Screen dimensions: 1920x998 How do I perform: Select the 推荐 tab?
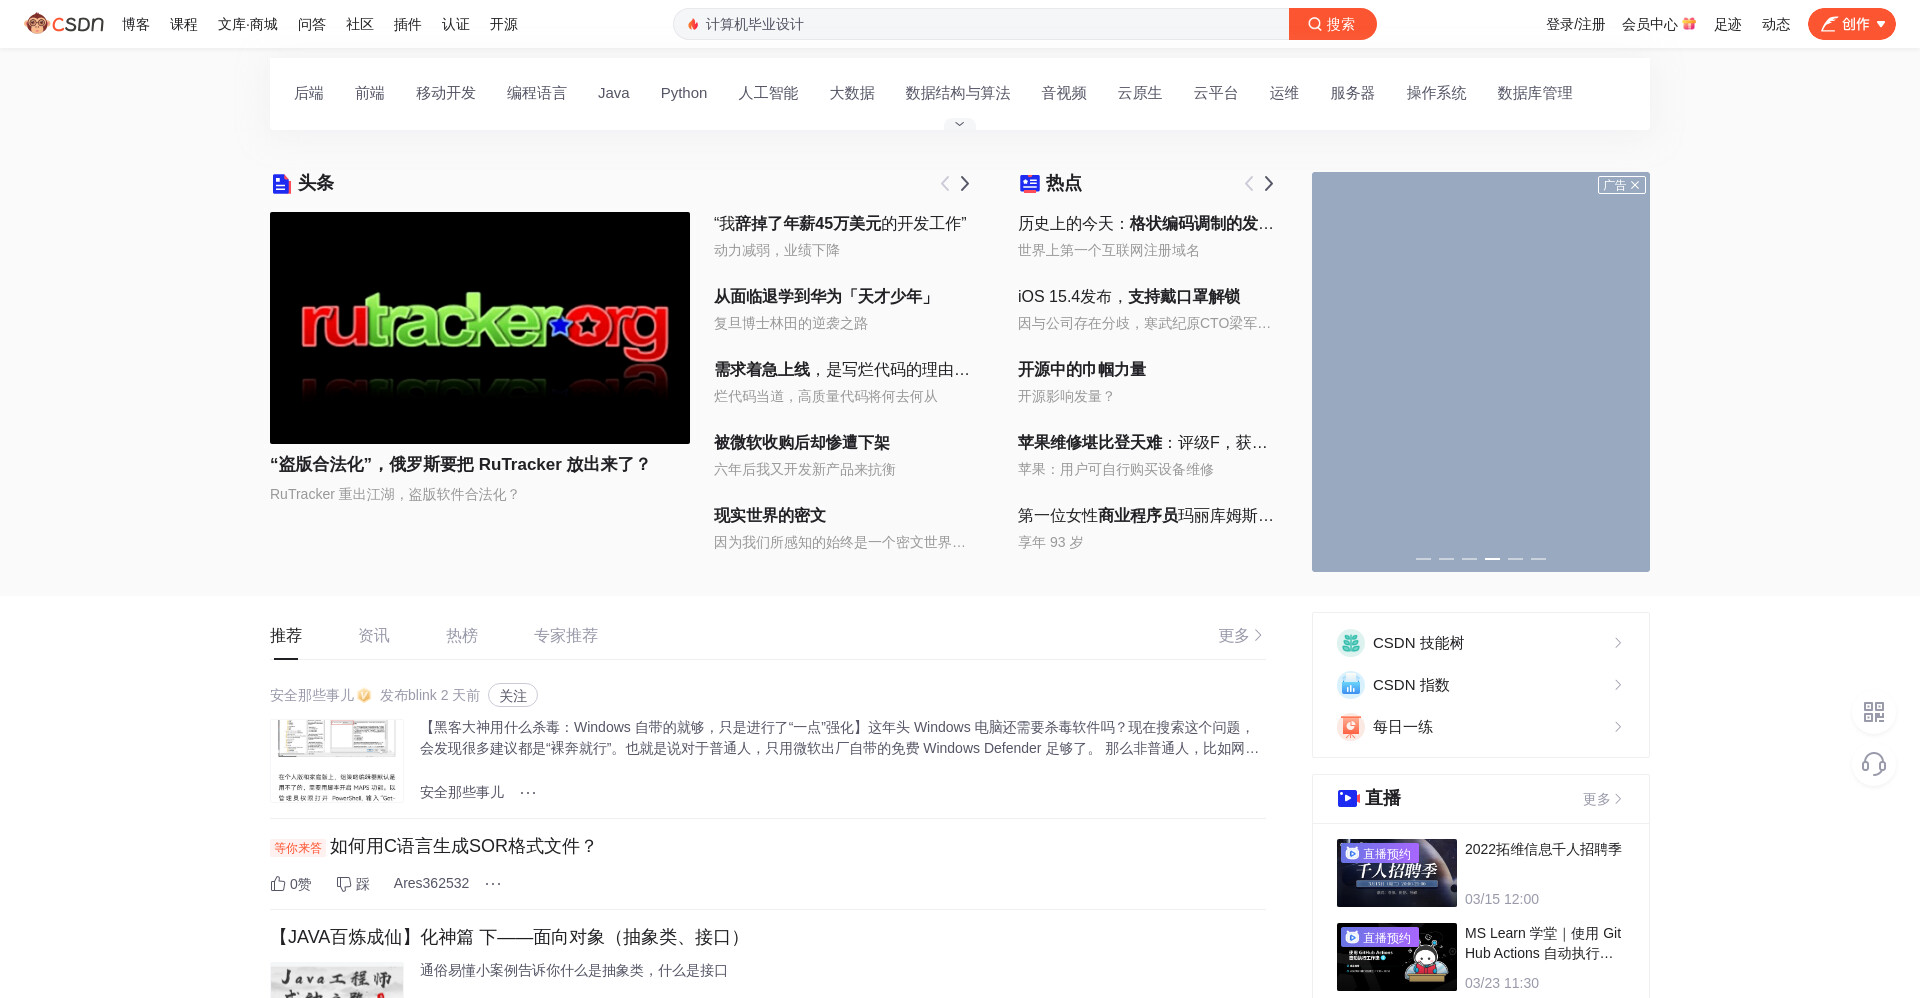(286, 635)
